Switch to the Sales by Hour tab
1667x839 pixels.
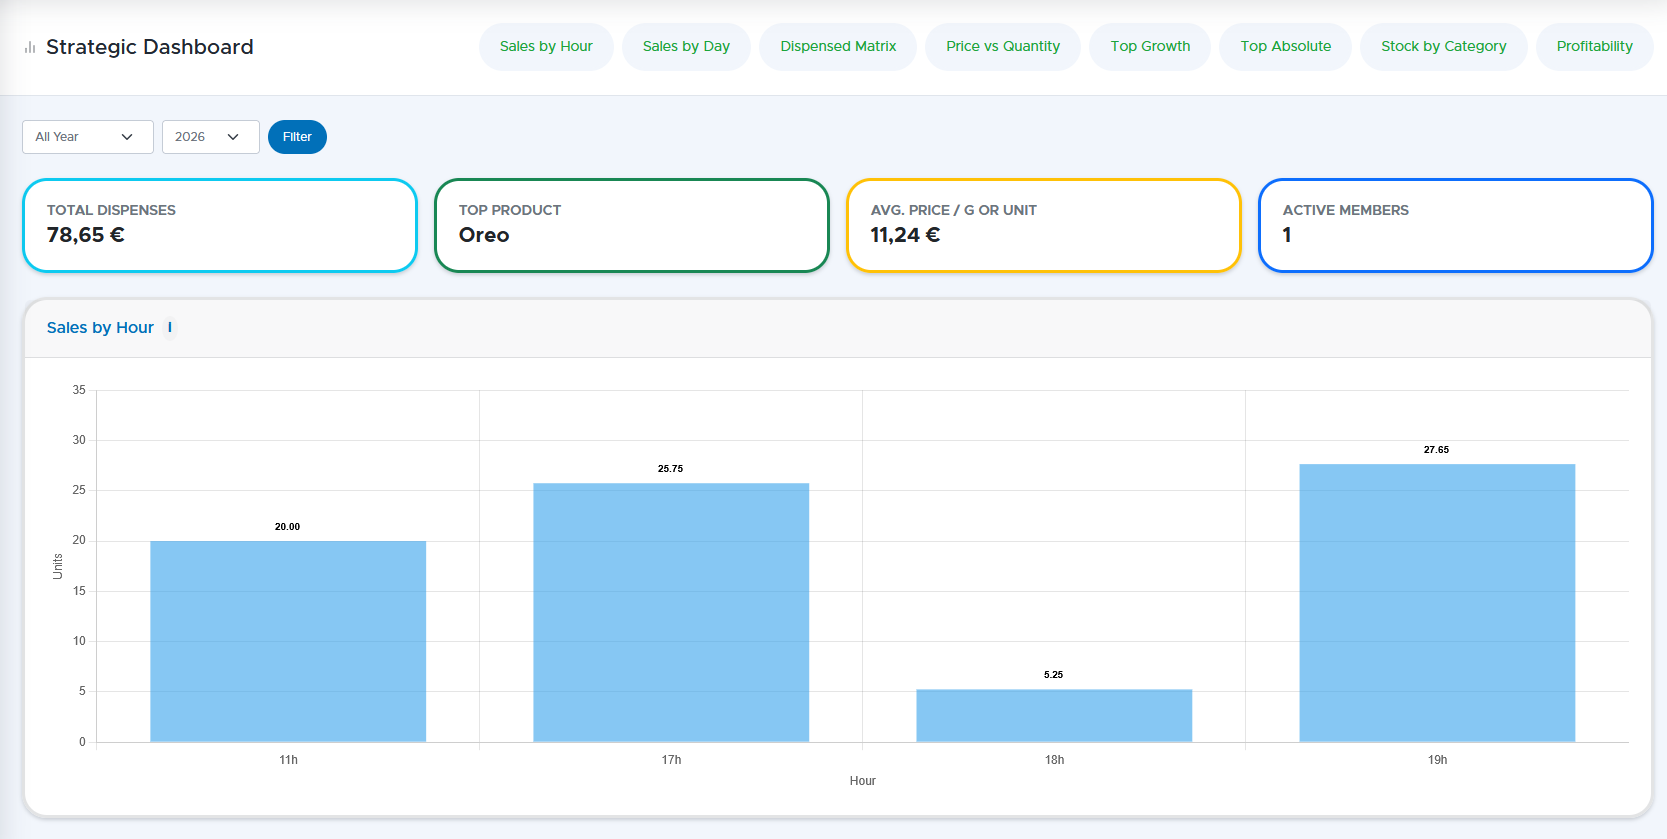click(546, 47)
